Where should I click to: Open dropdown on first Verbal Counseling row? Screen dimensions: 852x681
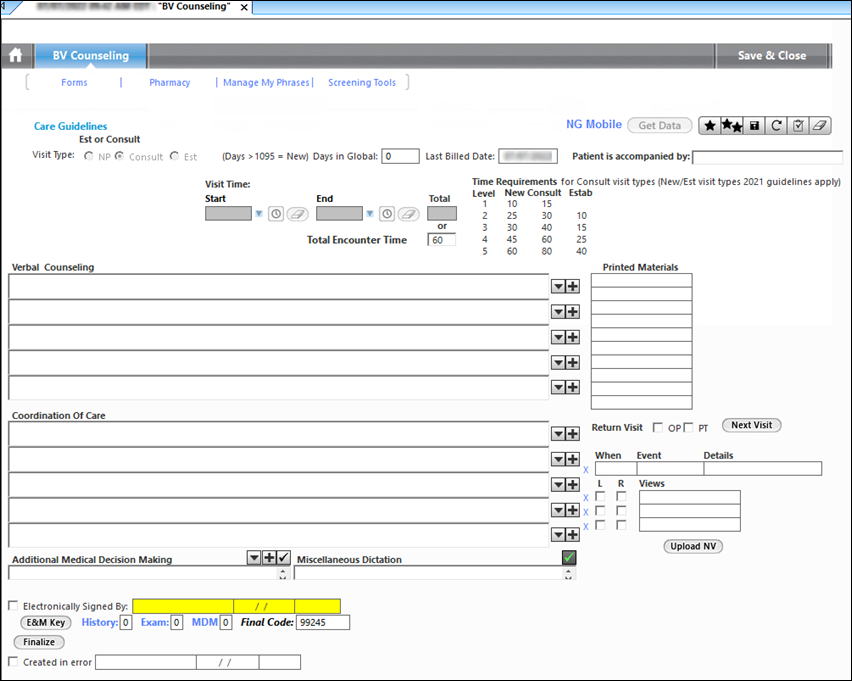coord(558,286)
